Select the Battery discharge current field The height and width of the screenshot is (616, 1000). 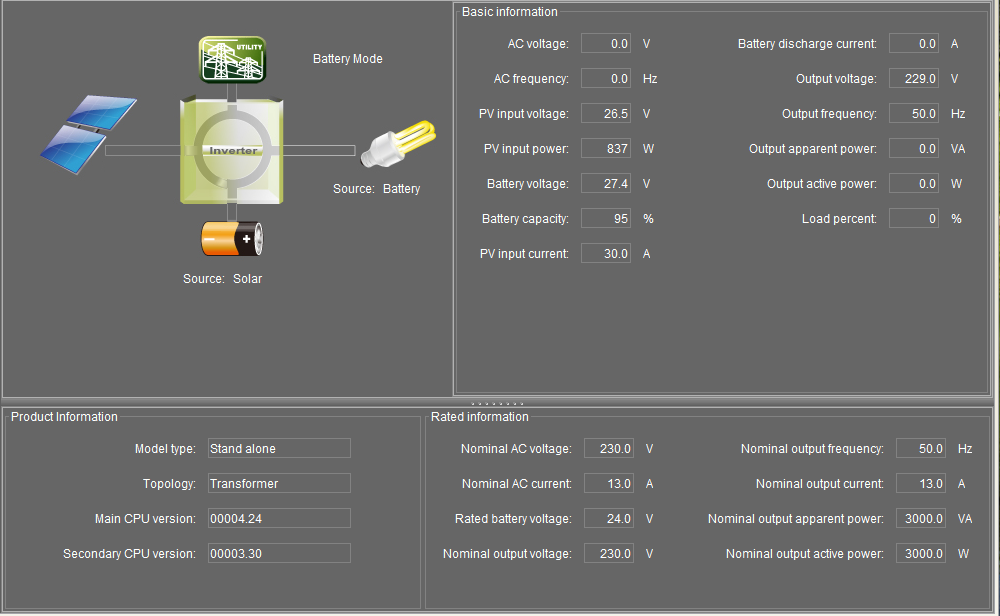click(x=914, y=43)
